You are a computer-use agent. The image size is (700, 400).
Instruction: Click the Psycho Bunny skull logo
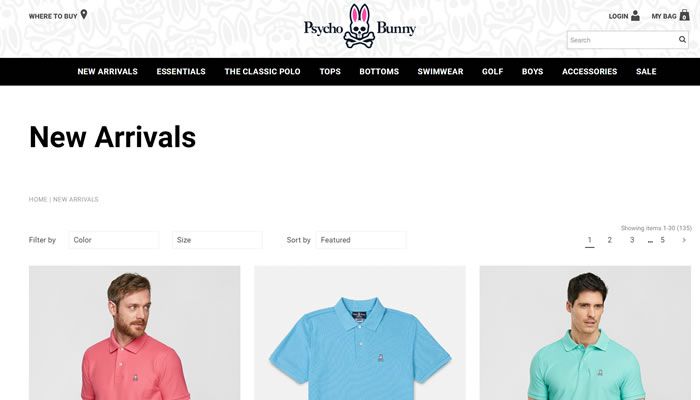(x=359, y=26)
